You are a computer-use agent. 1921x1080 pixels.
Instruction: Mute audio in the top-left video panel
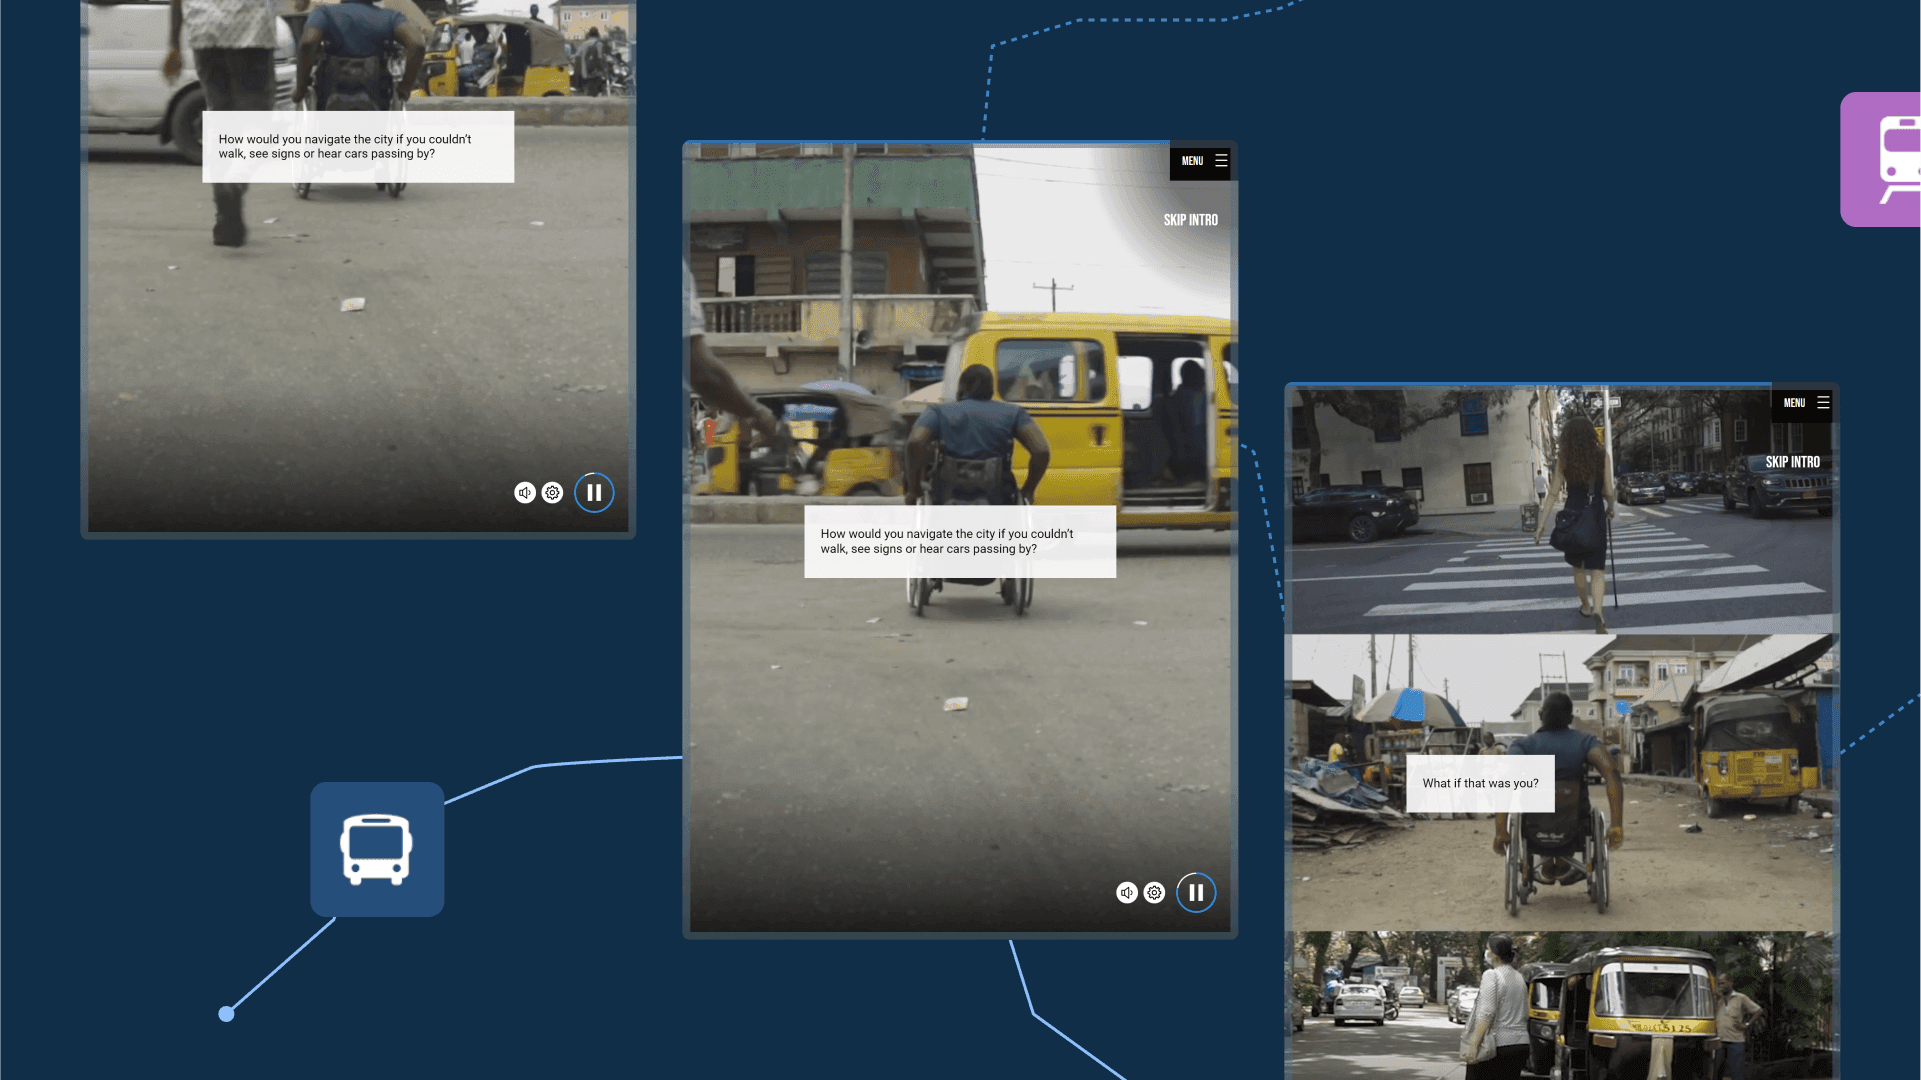tap(524, 492)
